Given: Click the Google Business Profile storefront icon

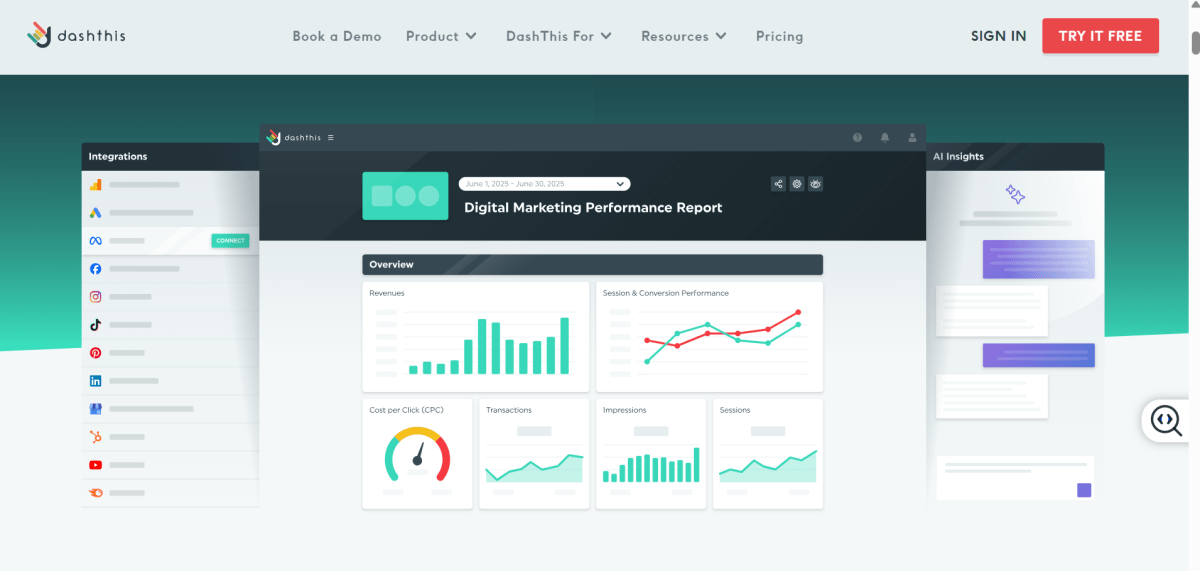Looking at the screenshot, I should coord(96,409).
